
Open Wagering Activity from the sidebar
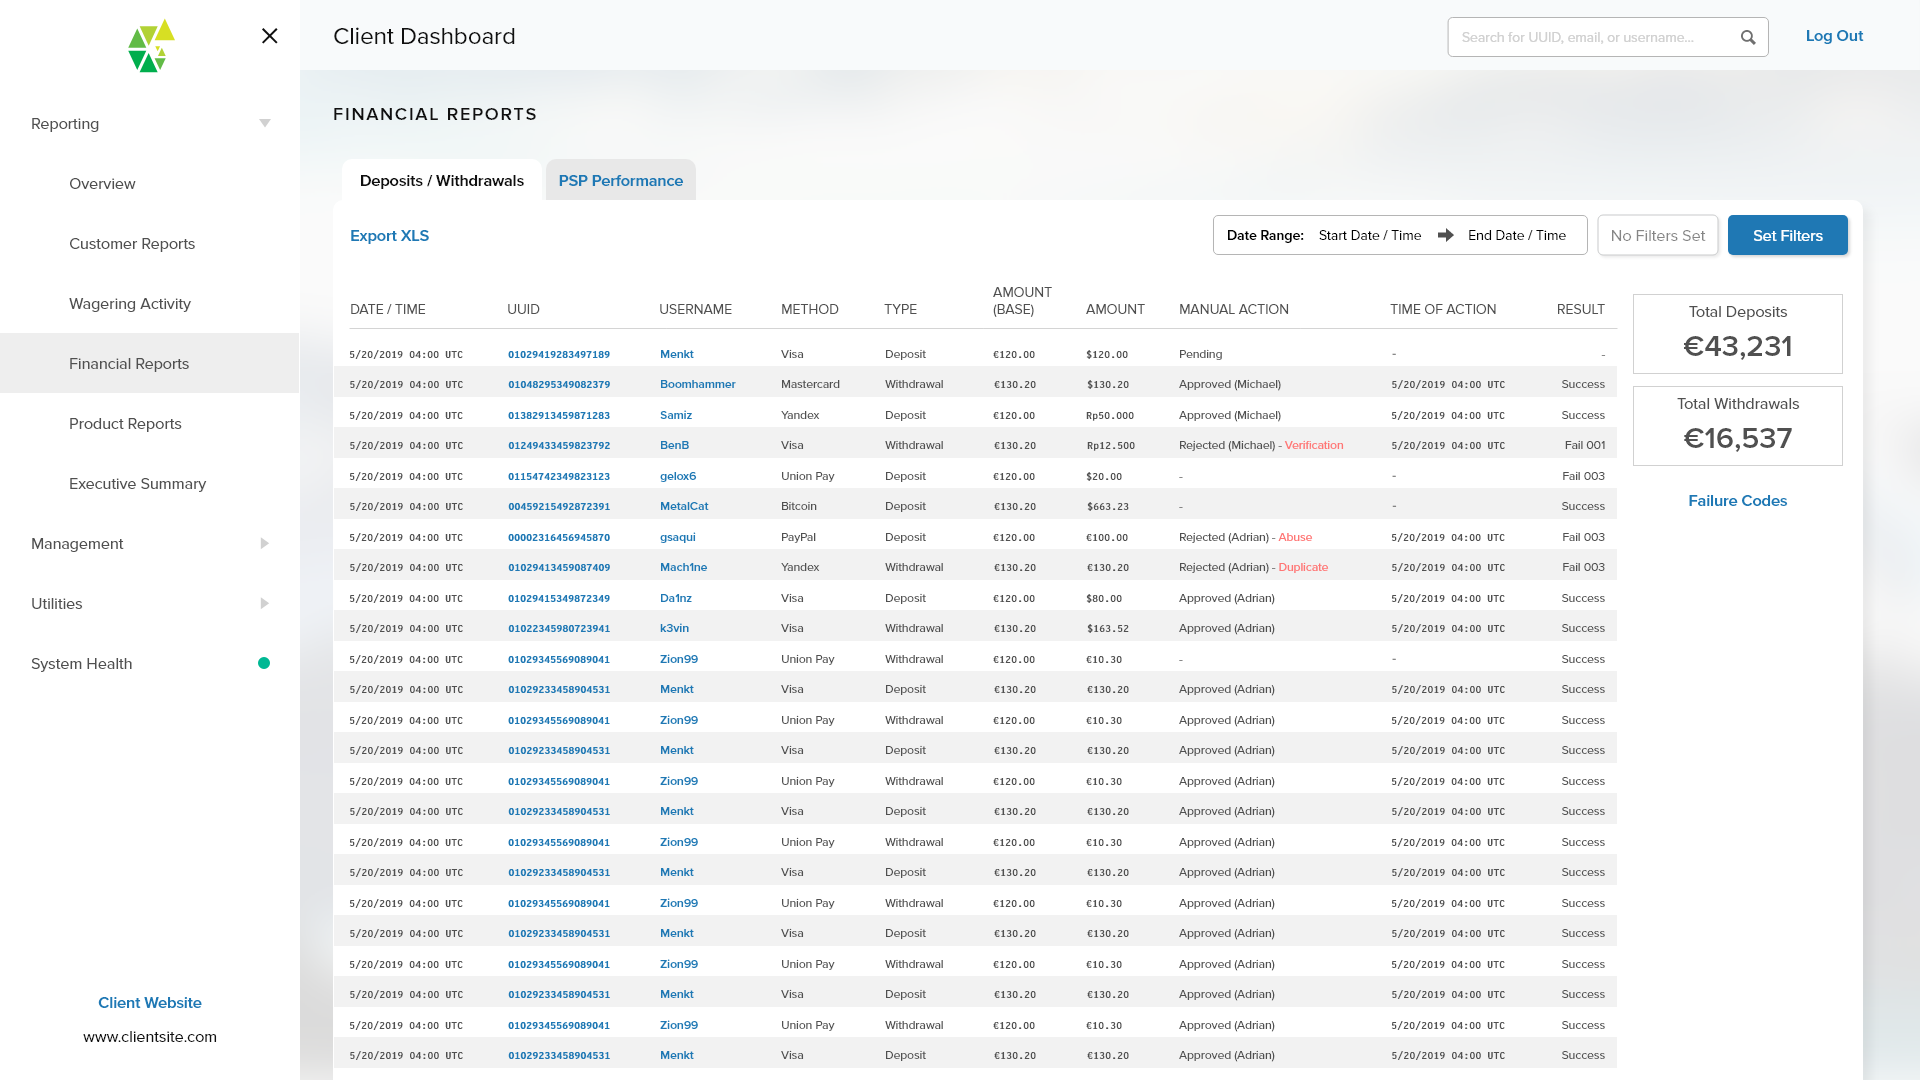click(130, 304)
